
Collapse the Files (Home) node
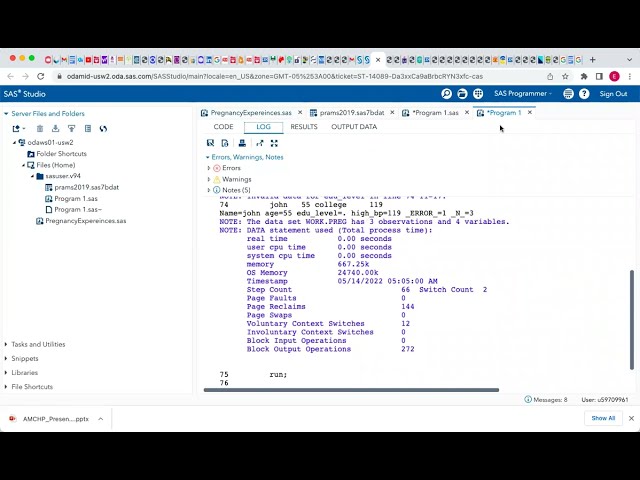(23, 165)
